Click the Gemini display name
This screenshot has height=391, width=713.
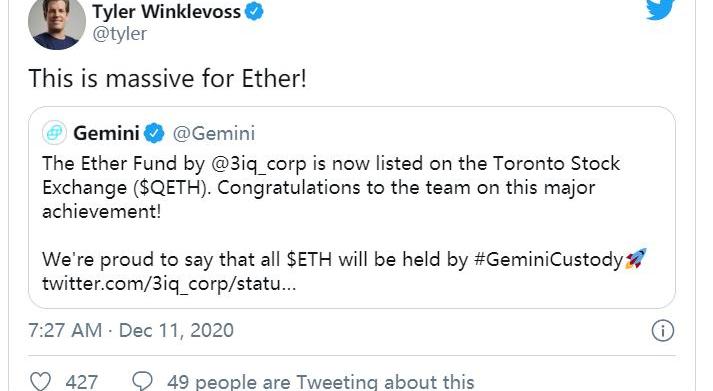pos(106,134)
